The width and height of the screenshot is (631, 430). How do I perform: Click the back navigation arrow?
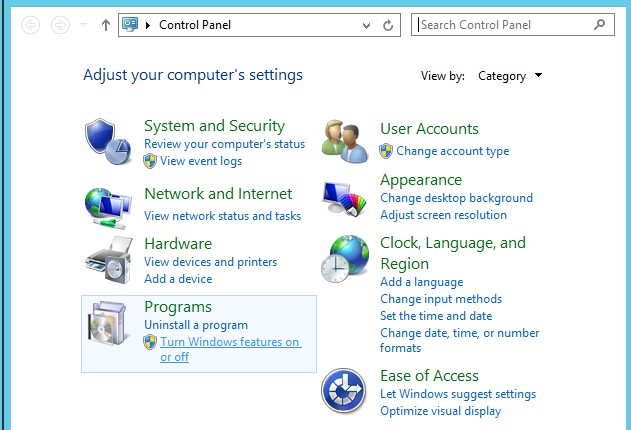coord(31,25)
